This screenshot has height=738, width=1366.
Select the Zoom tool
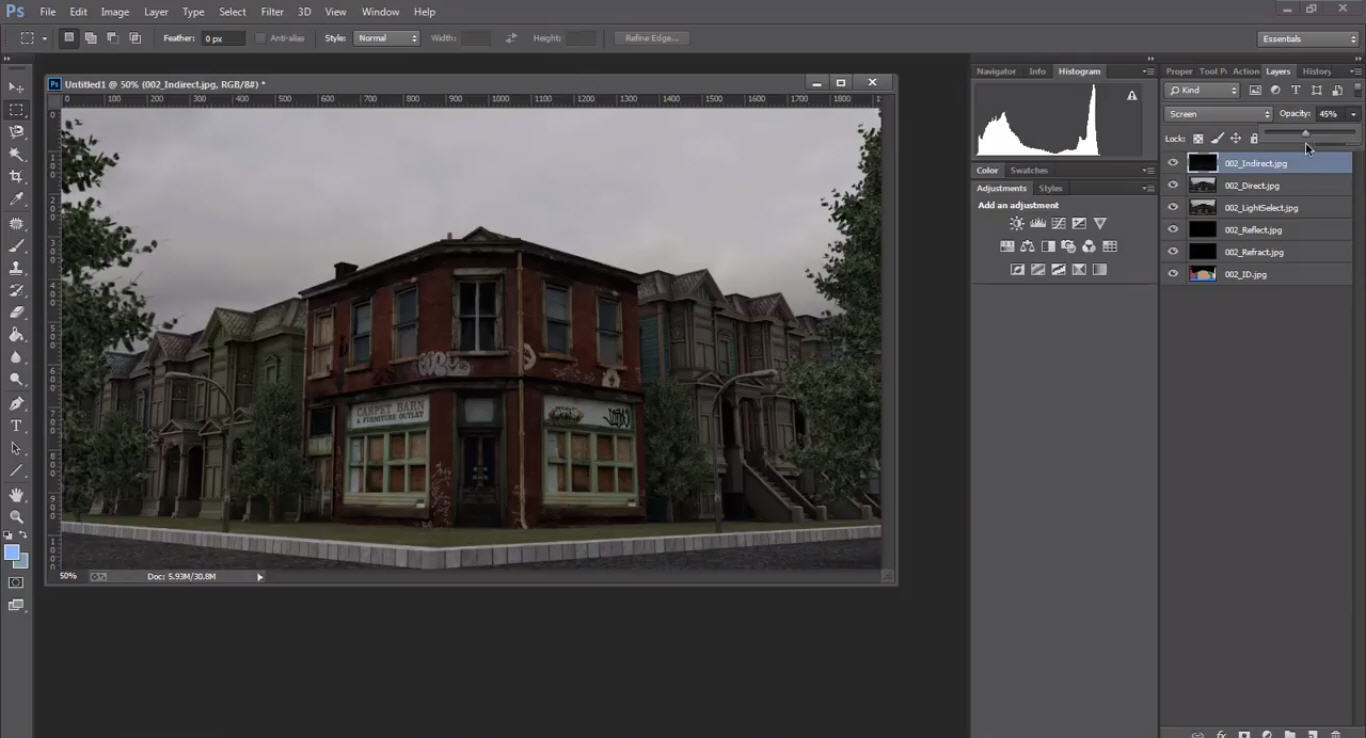(16, 517)
